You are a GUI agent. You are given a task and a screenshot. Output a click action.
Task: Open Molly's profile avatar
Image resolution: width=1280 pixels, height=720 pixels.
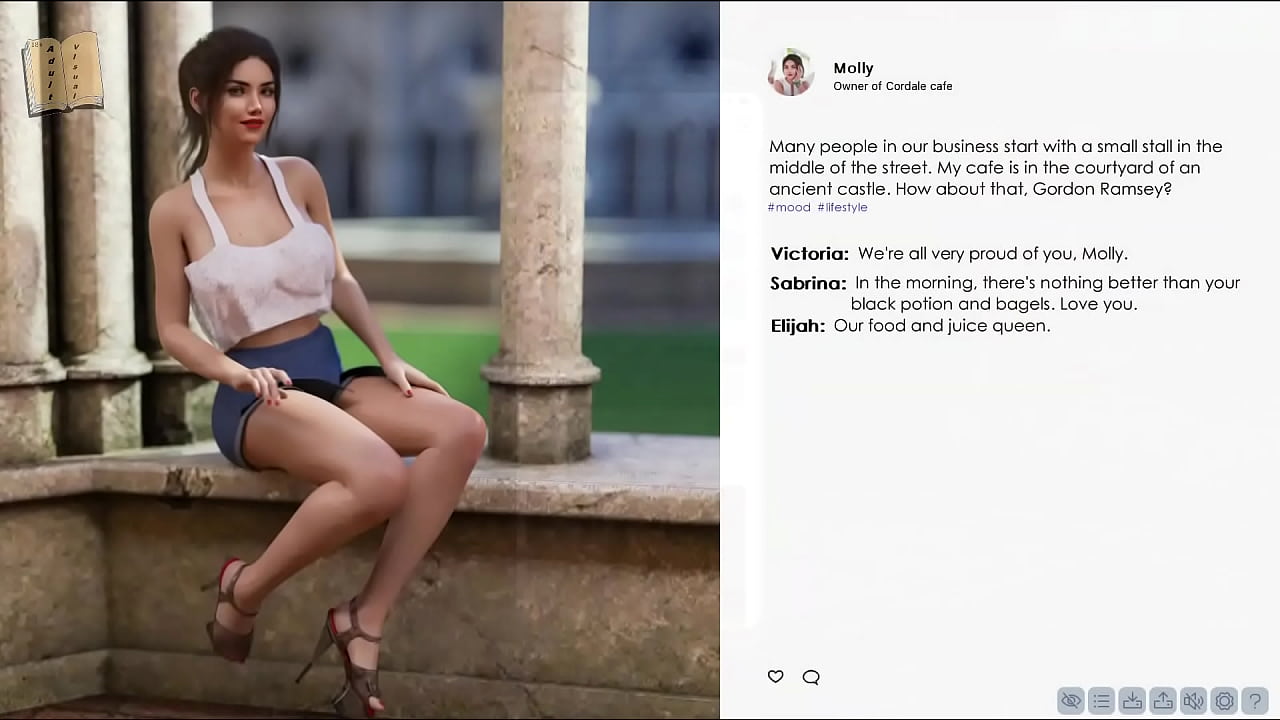tap(790, 73)
